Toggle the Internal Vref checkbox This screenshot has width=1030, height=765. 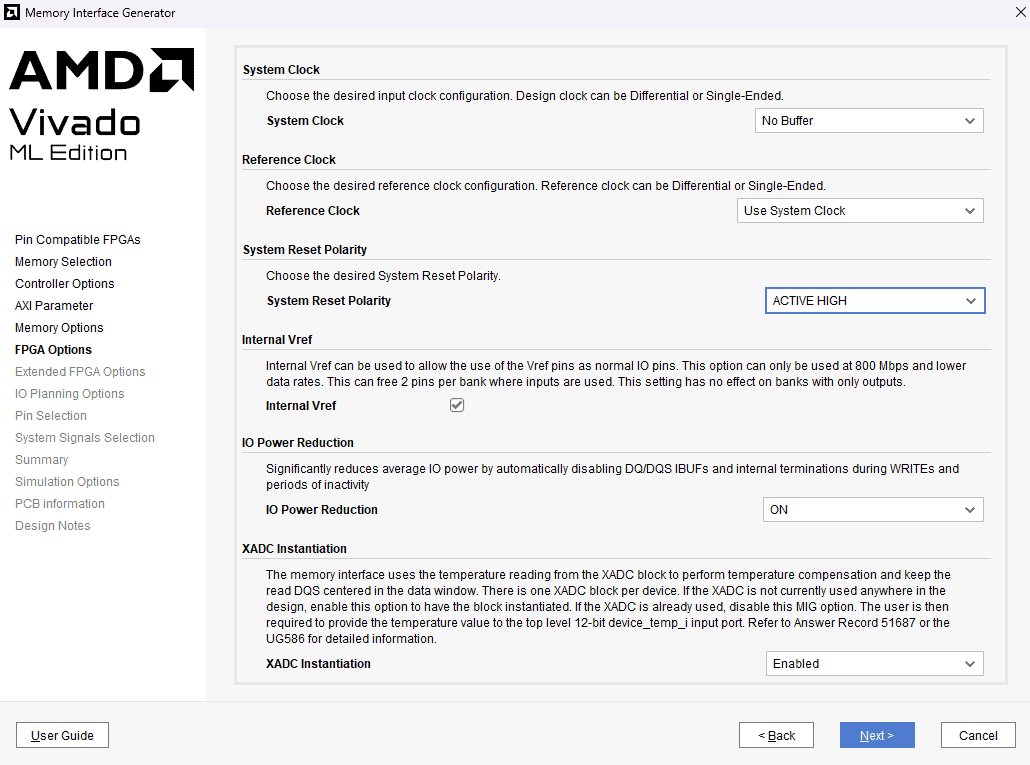(x=457, y=406)
